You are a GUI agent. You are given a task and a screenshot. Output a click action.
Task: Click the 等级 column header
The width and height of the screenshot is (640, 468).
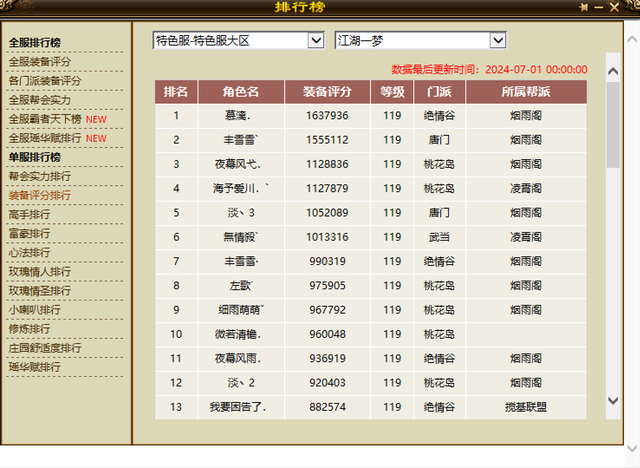click(x=392, y=92)
